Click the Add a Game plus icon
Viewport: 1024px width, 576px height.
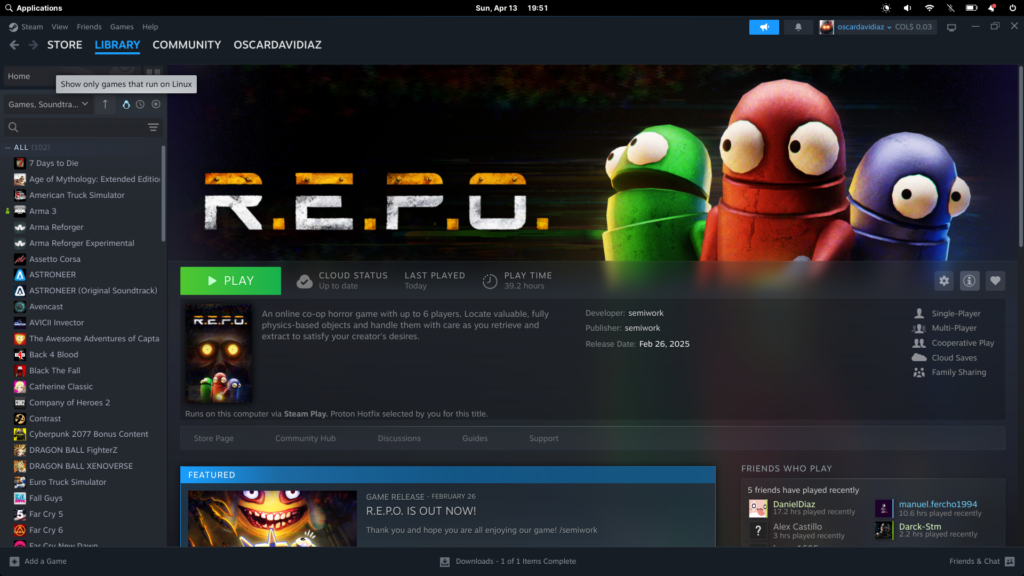click(14, 561)
